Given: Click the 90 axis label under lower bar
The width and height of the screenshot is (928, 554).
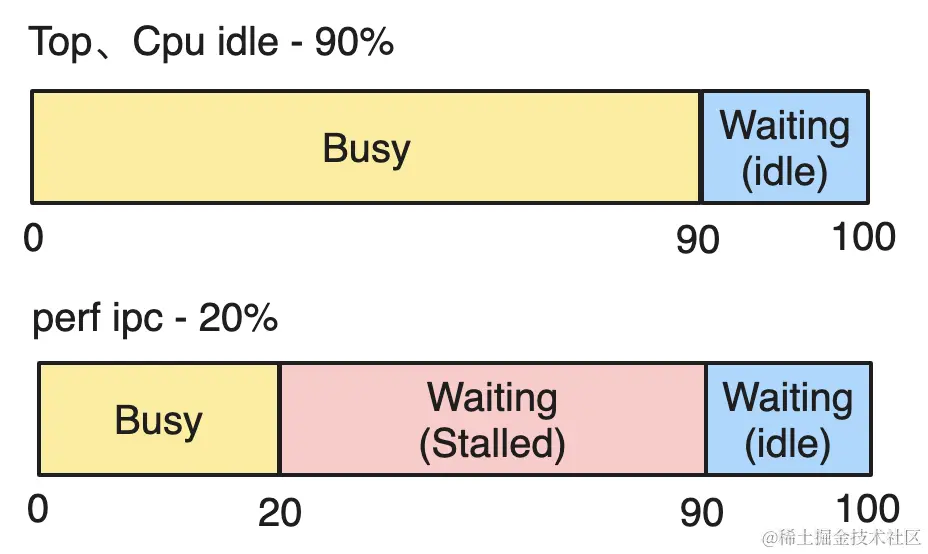Looking at the screenshot, I should click(702, 513).
